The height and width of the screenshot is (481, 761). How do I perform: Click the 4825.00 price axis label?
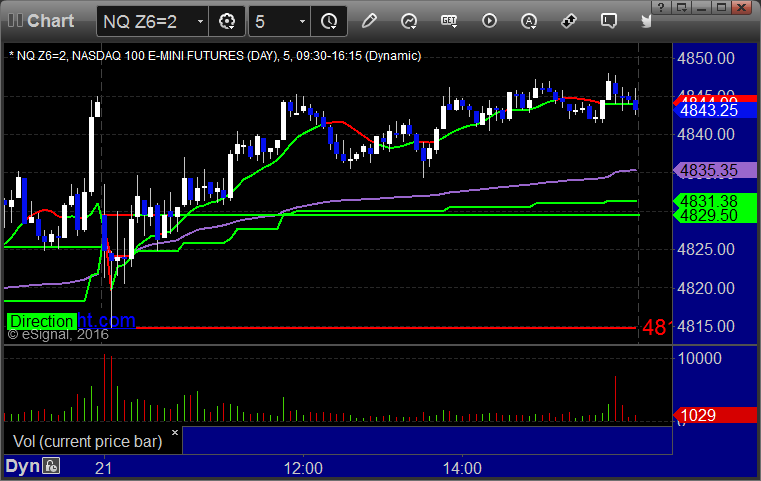click(706, 249)
